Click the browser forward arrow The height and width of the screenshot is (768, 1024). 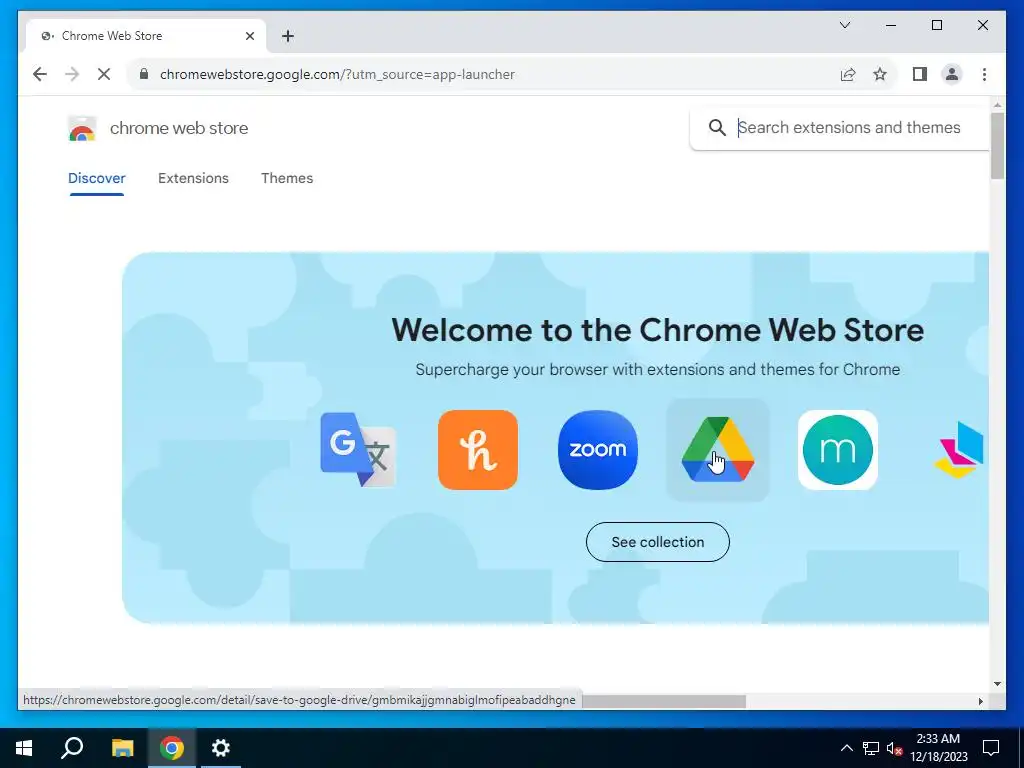tap(72, 74)
